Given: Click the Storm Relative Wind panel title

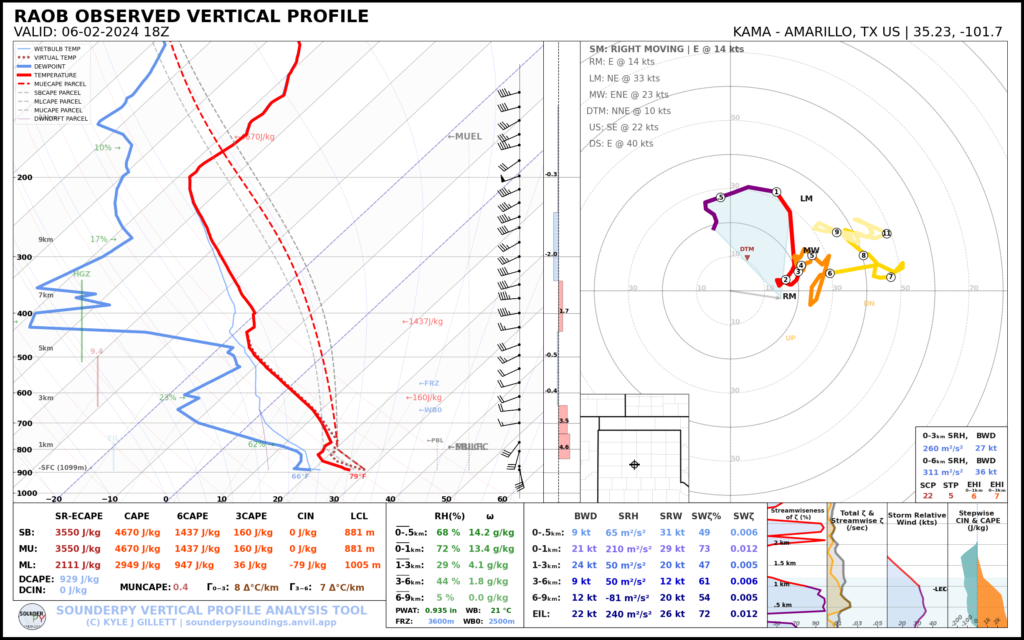Looking at the screenshot, I should 916,521.
